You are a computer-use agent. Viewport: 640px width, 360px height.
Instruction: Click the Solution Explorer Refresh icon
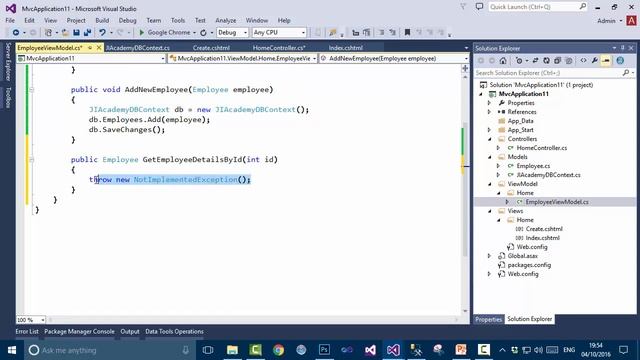pyautogui.click(x=546, y=61)
